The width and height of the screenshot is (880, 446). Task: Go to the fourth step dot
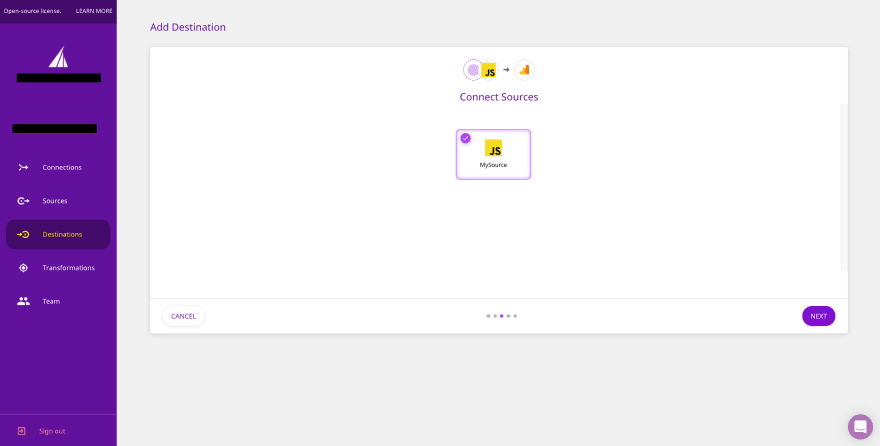(x=508, y=316)
